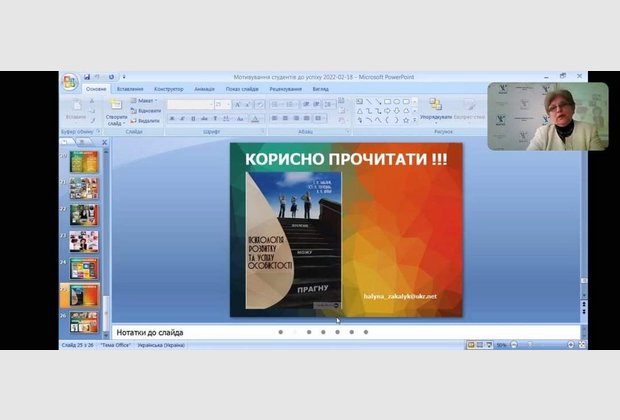620x420 pixels.
Task: Open the Вставлення ribbon tab
Action: pos(128,89)
